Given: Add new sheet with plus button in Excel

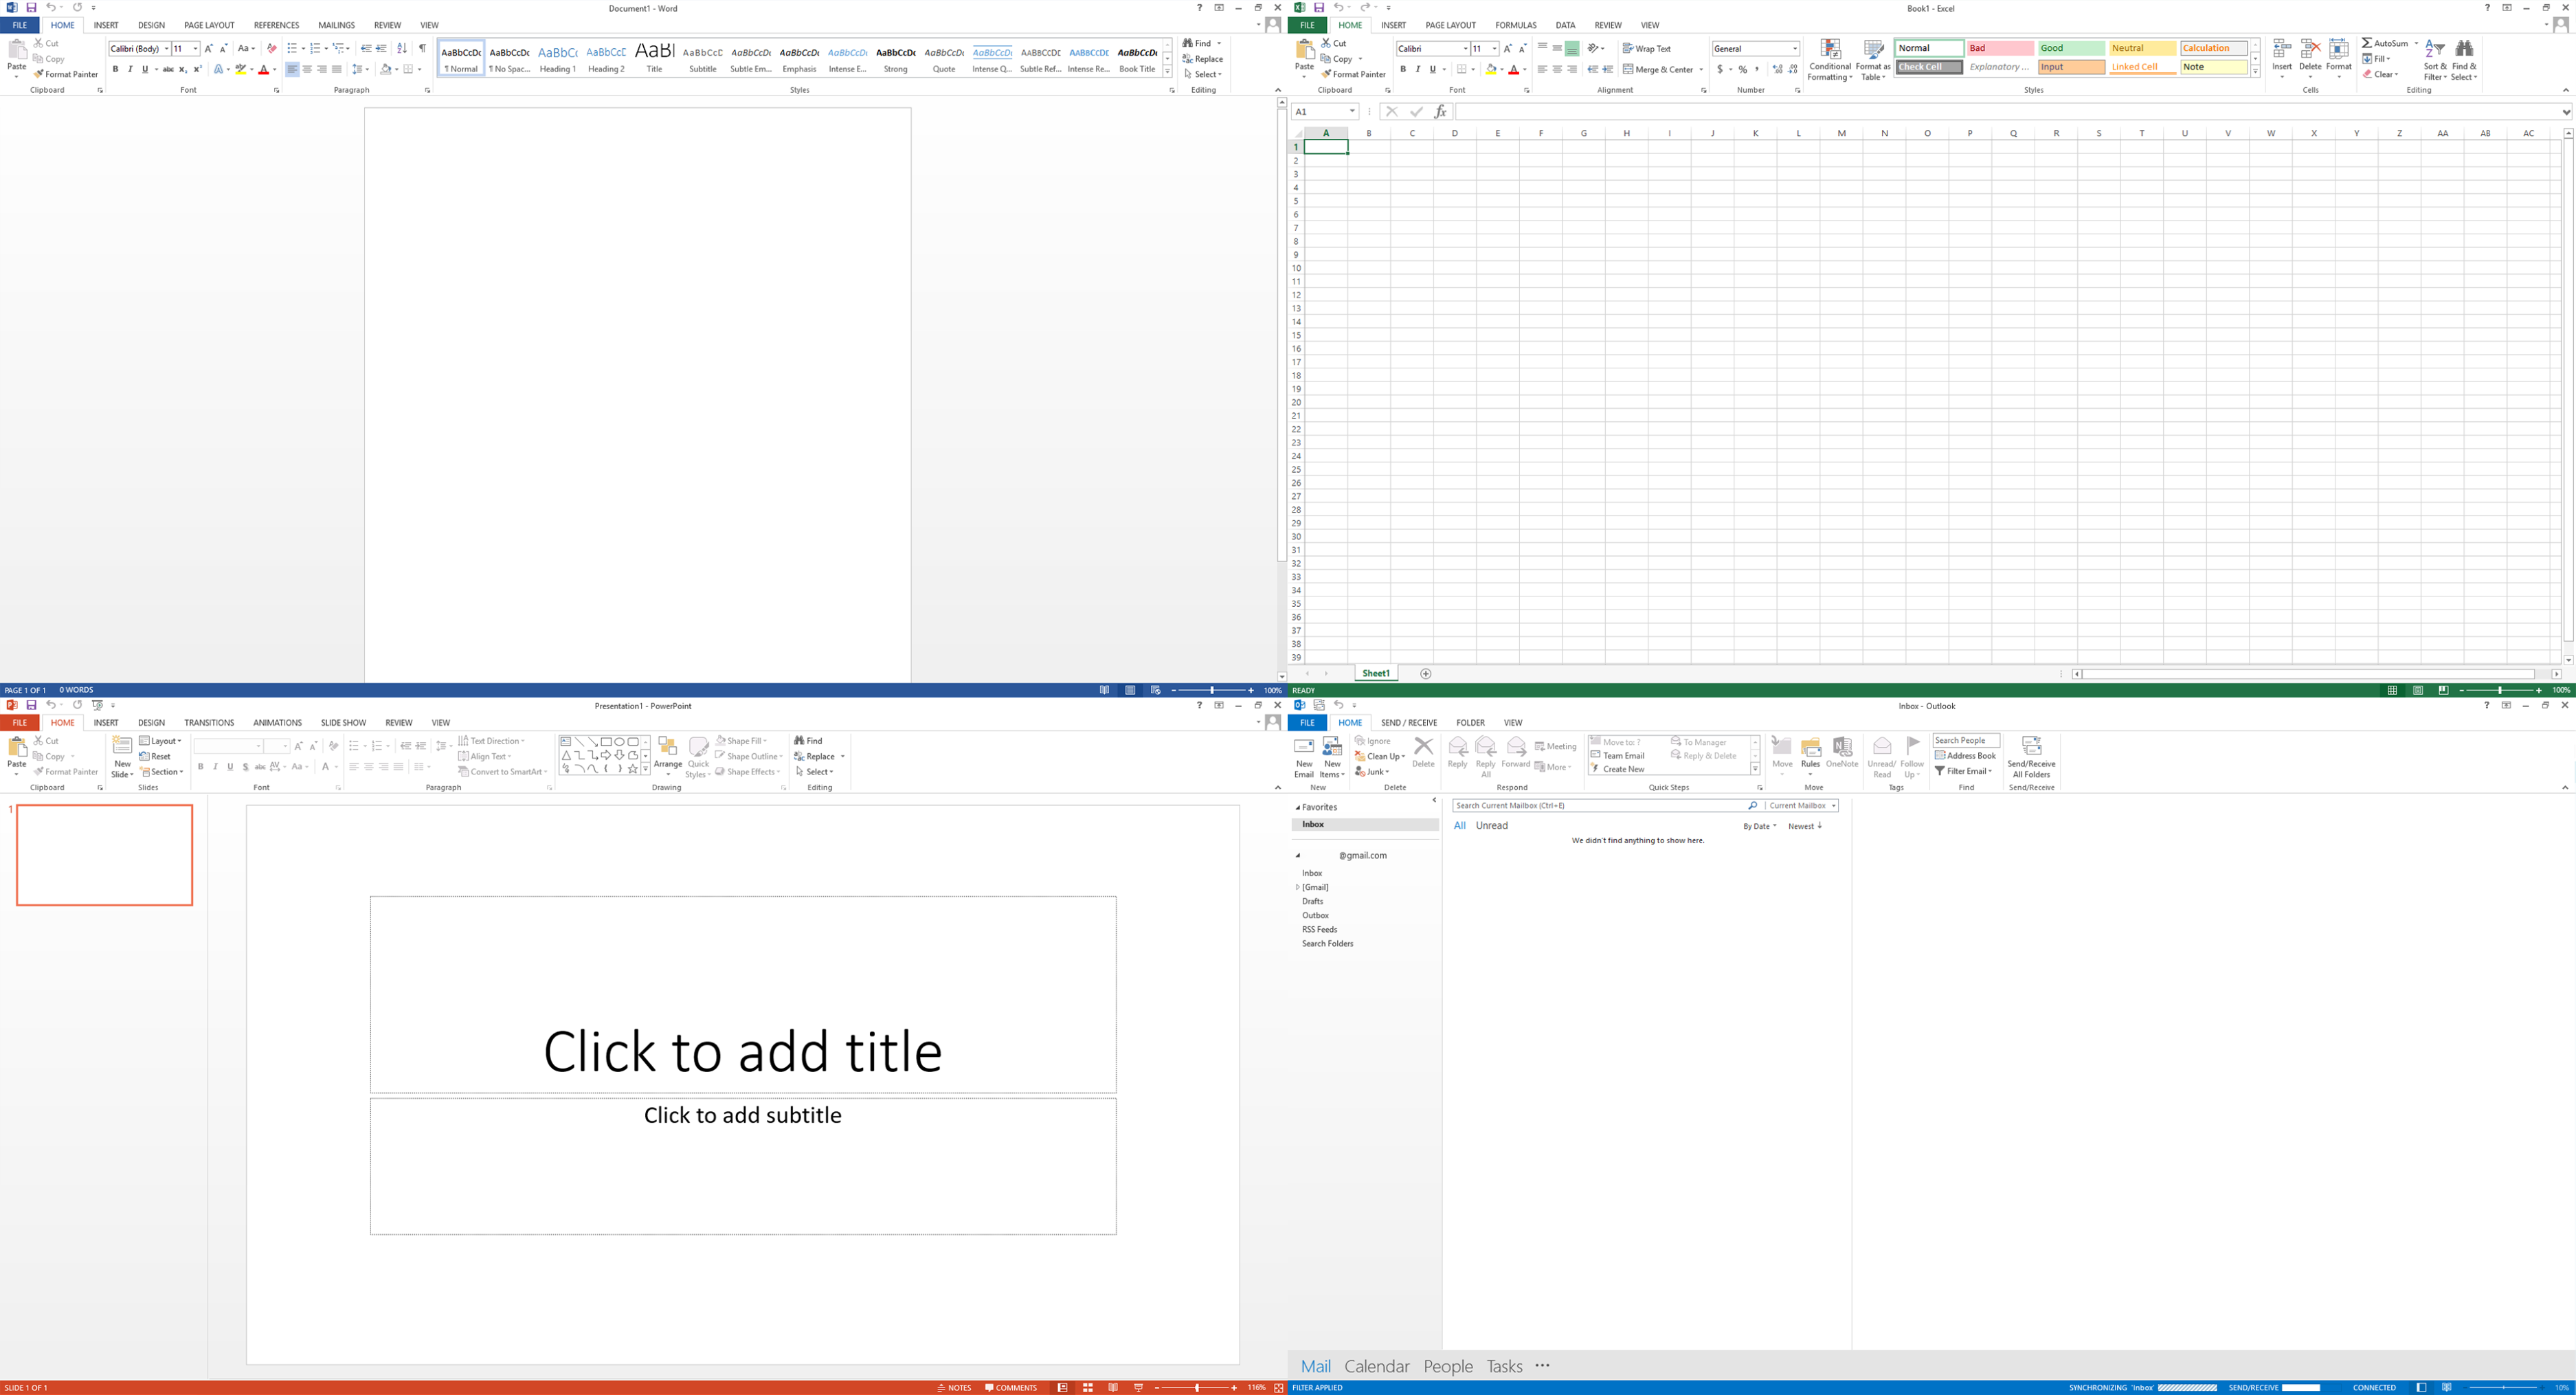Looking at the screenshot, I should coord(1426,674).
